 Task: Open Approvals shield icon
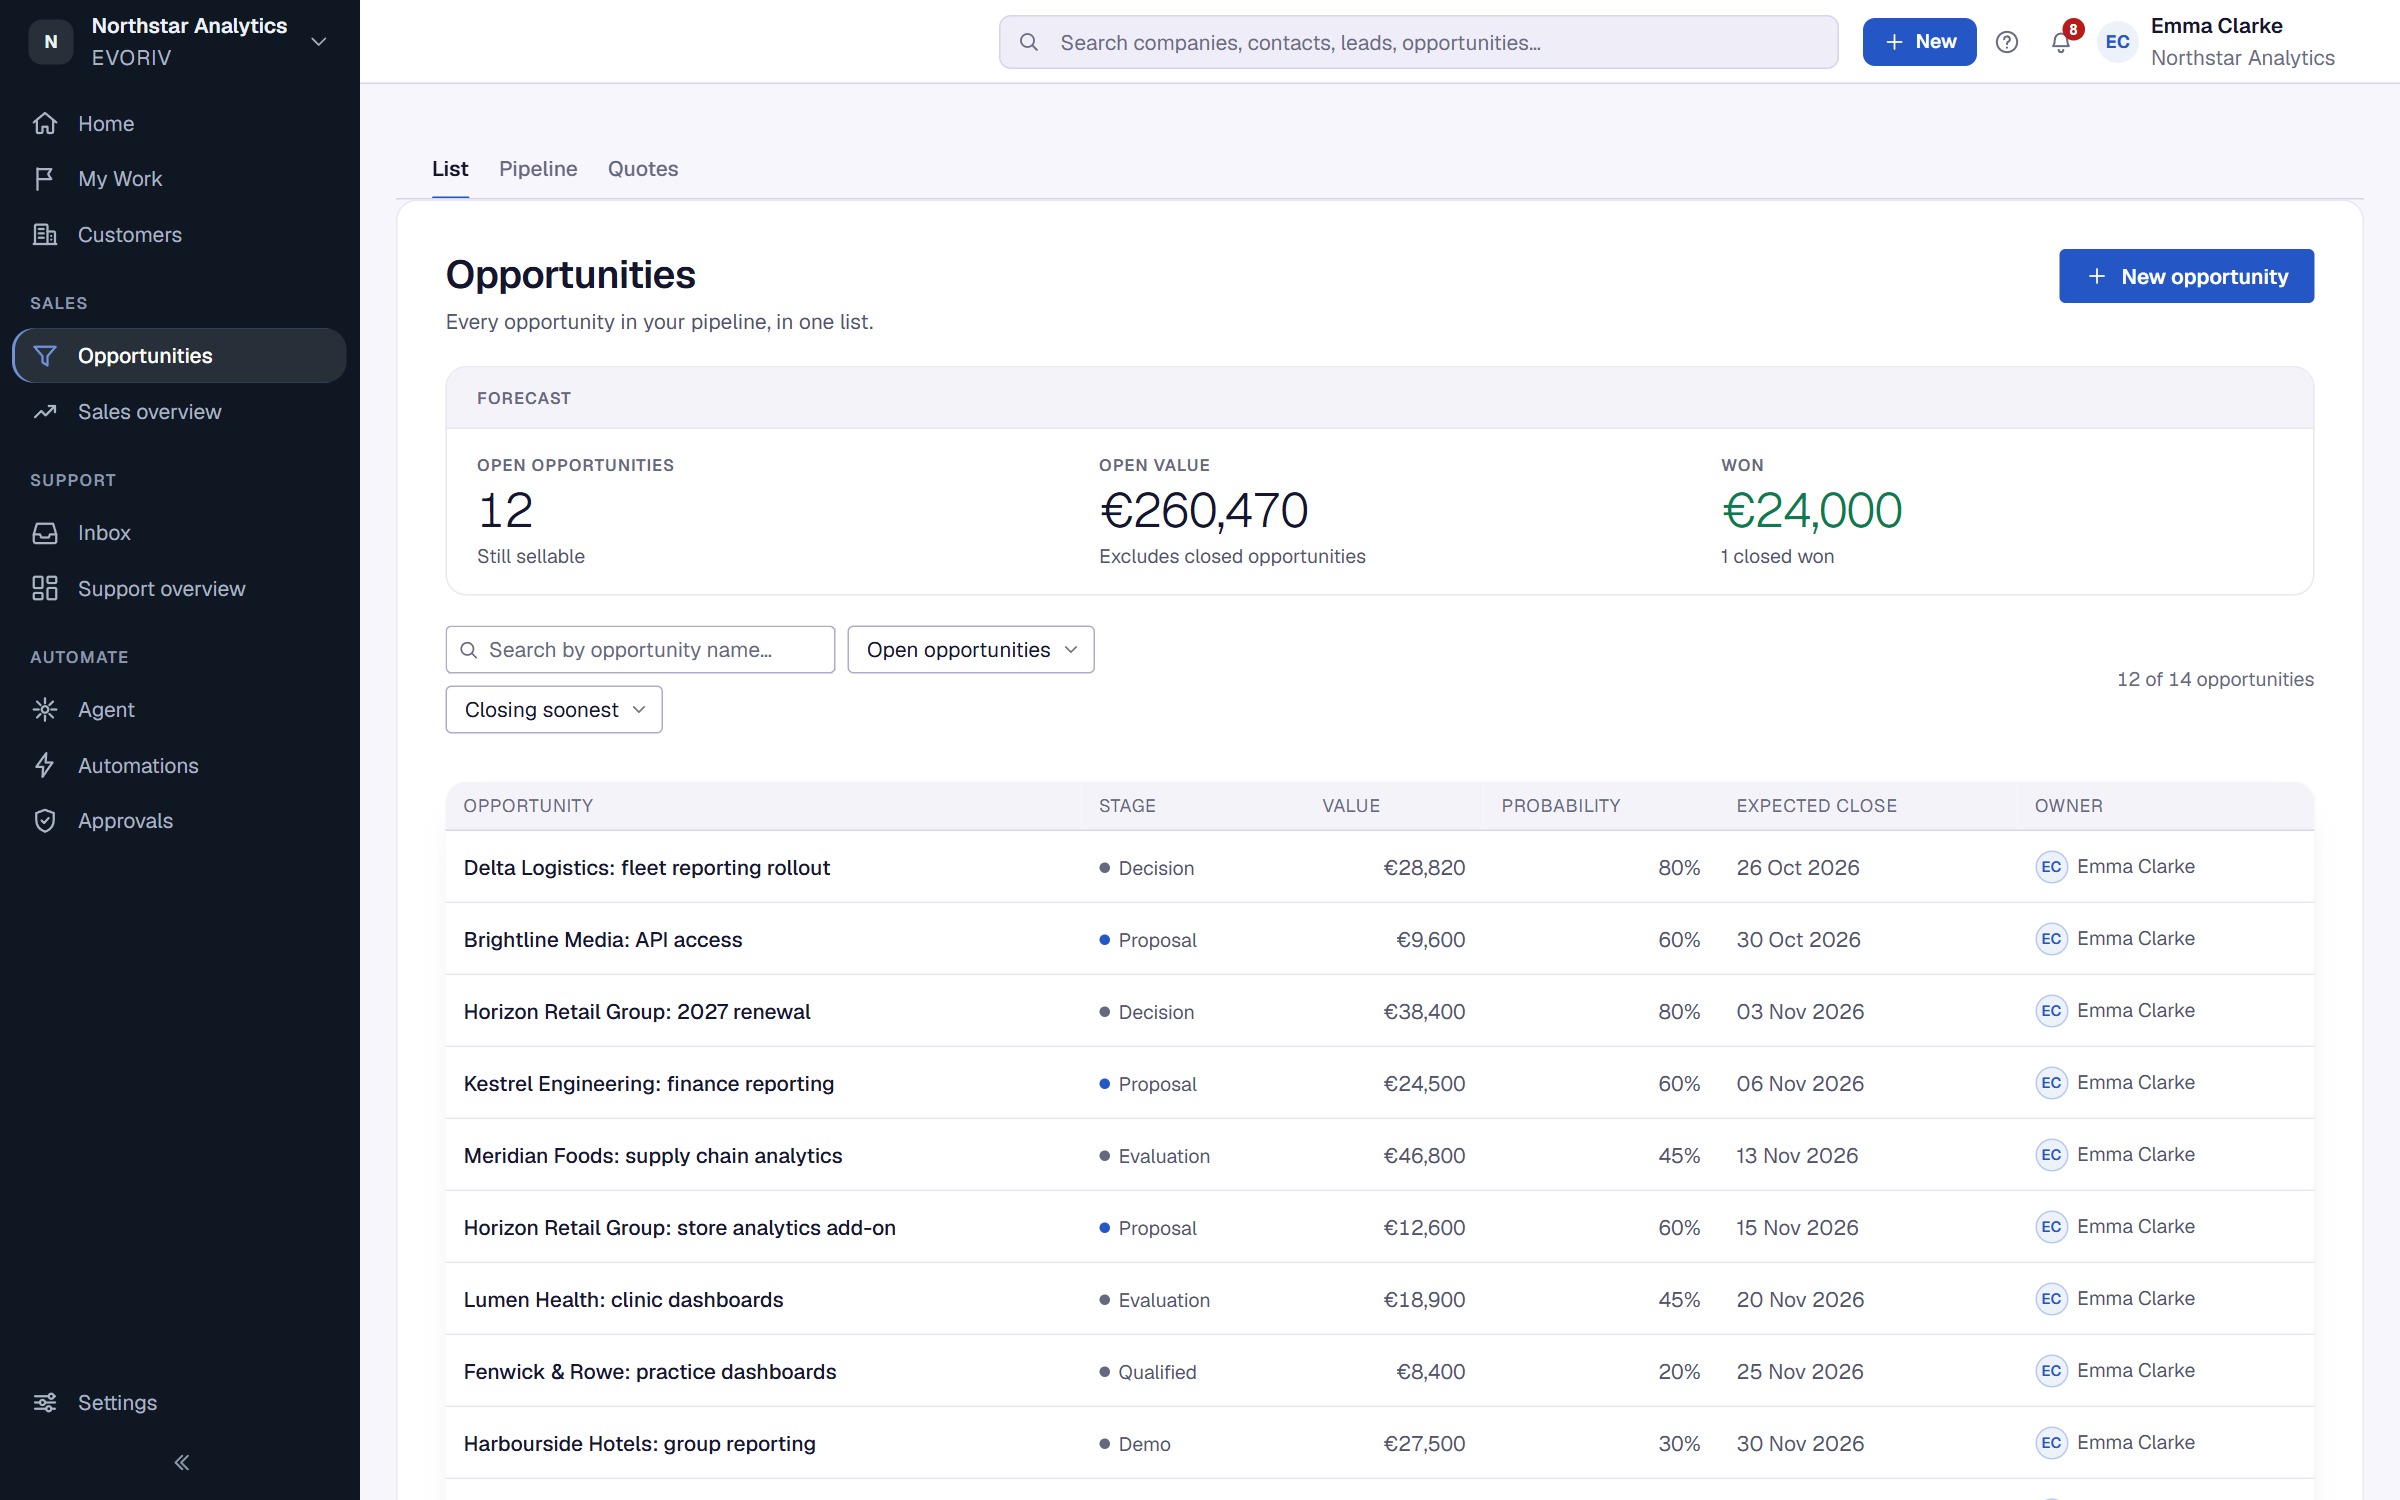pos(45,820)
